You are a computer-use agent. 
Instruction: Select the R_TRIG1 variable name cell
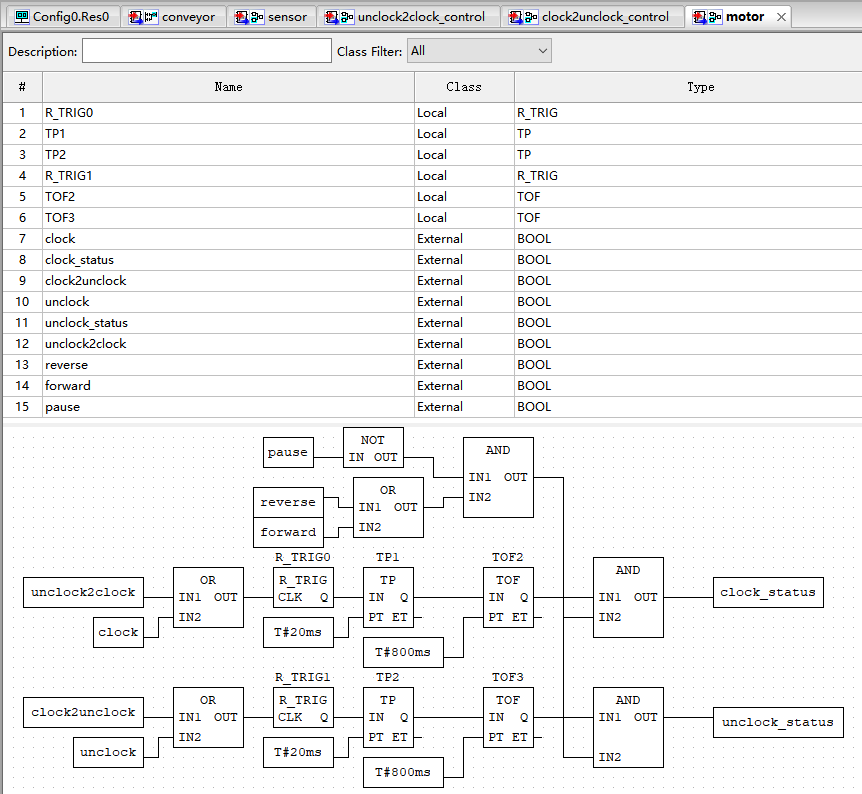click(x=228, y=175)
